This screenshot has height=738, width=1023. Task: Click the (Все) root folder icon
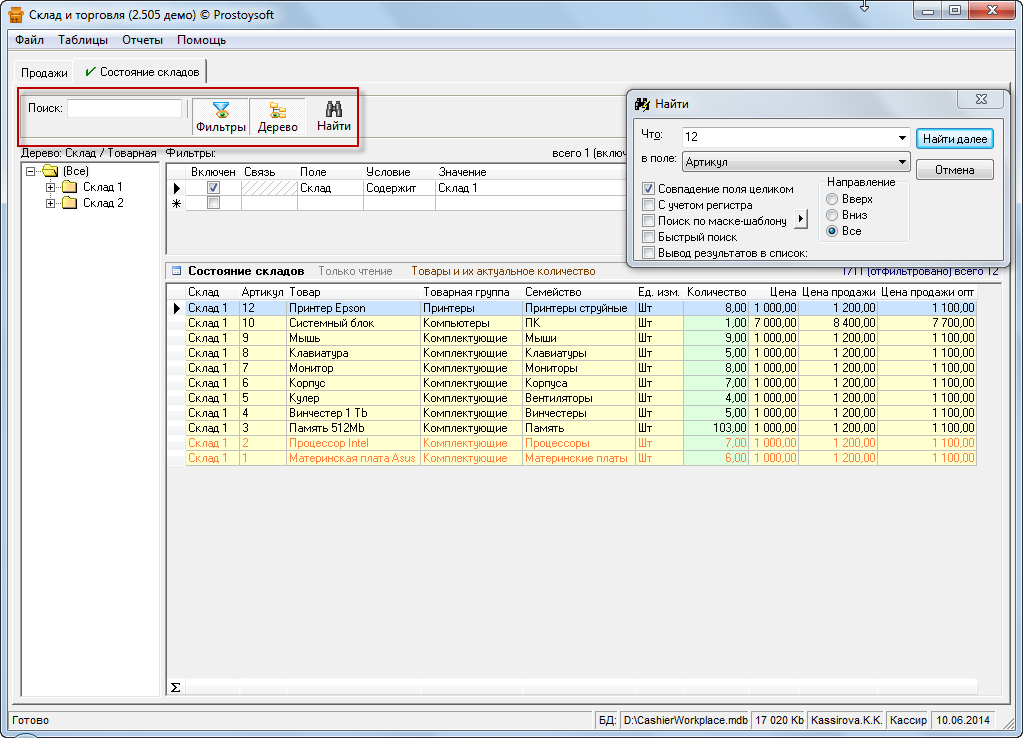(50, 171)
